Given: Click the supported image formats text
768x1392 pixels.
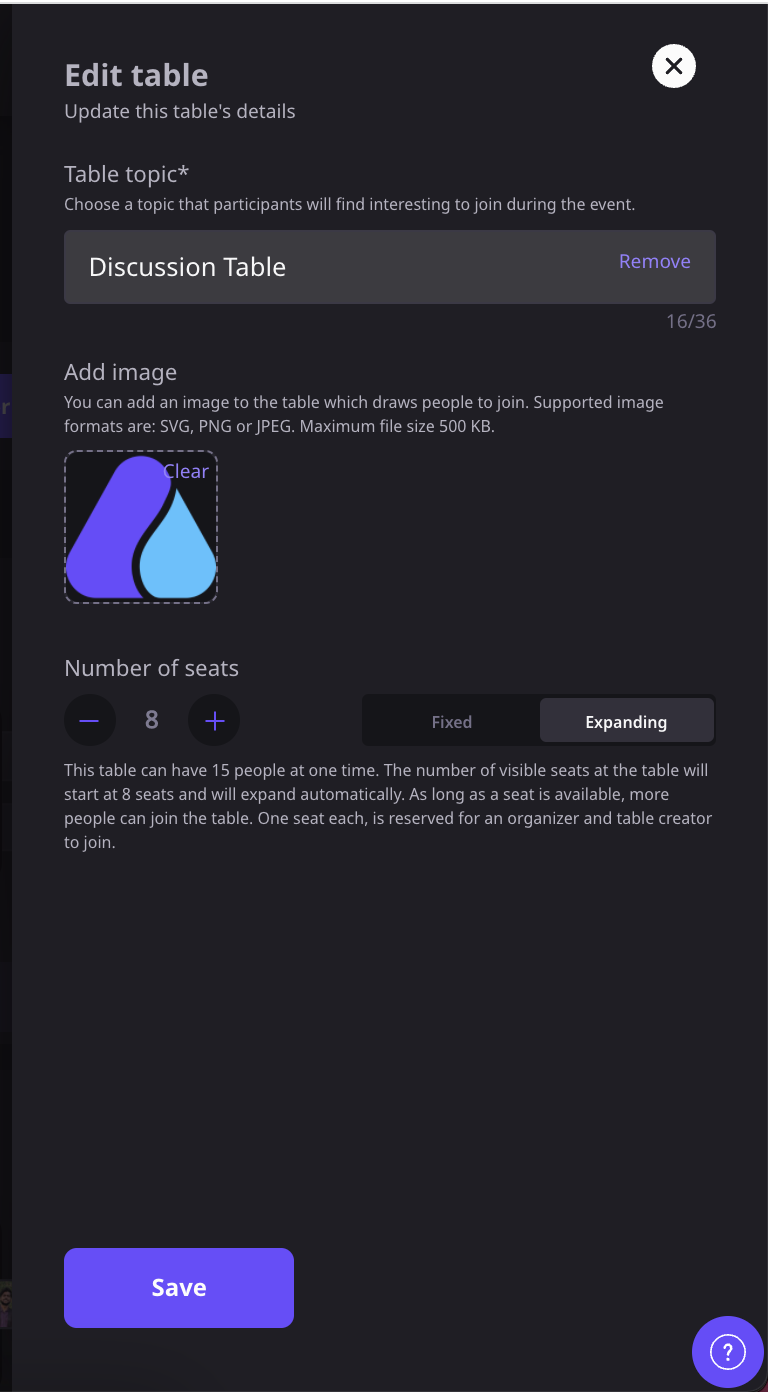Looking at the screenshot, I should click(364, 414).
